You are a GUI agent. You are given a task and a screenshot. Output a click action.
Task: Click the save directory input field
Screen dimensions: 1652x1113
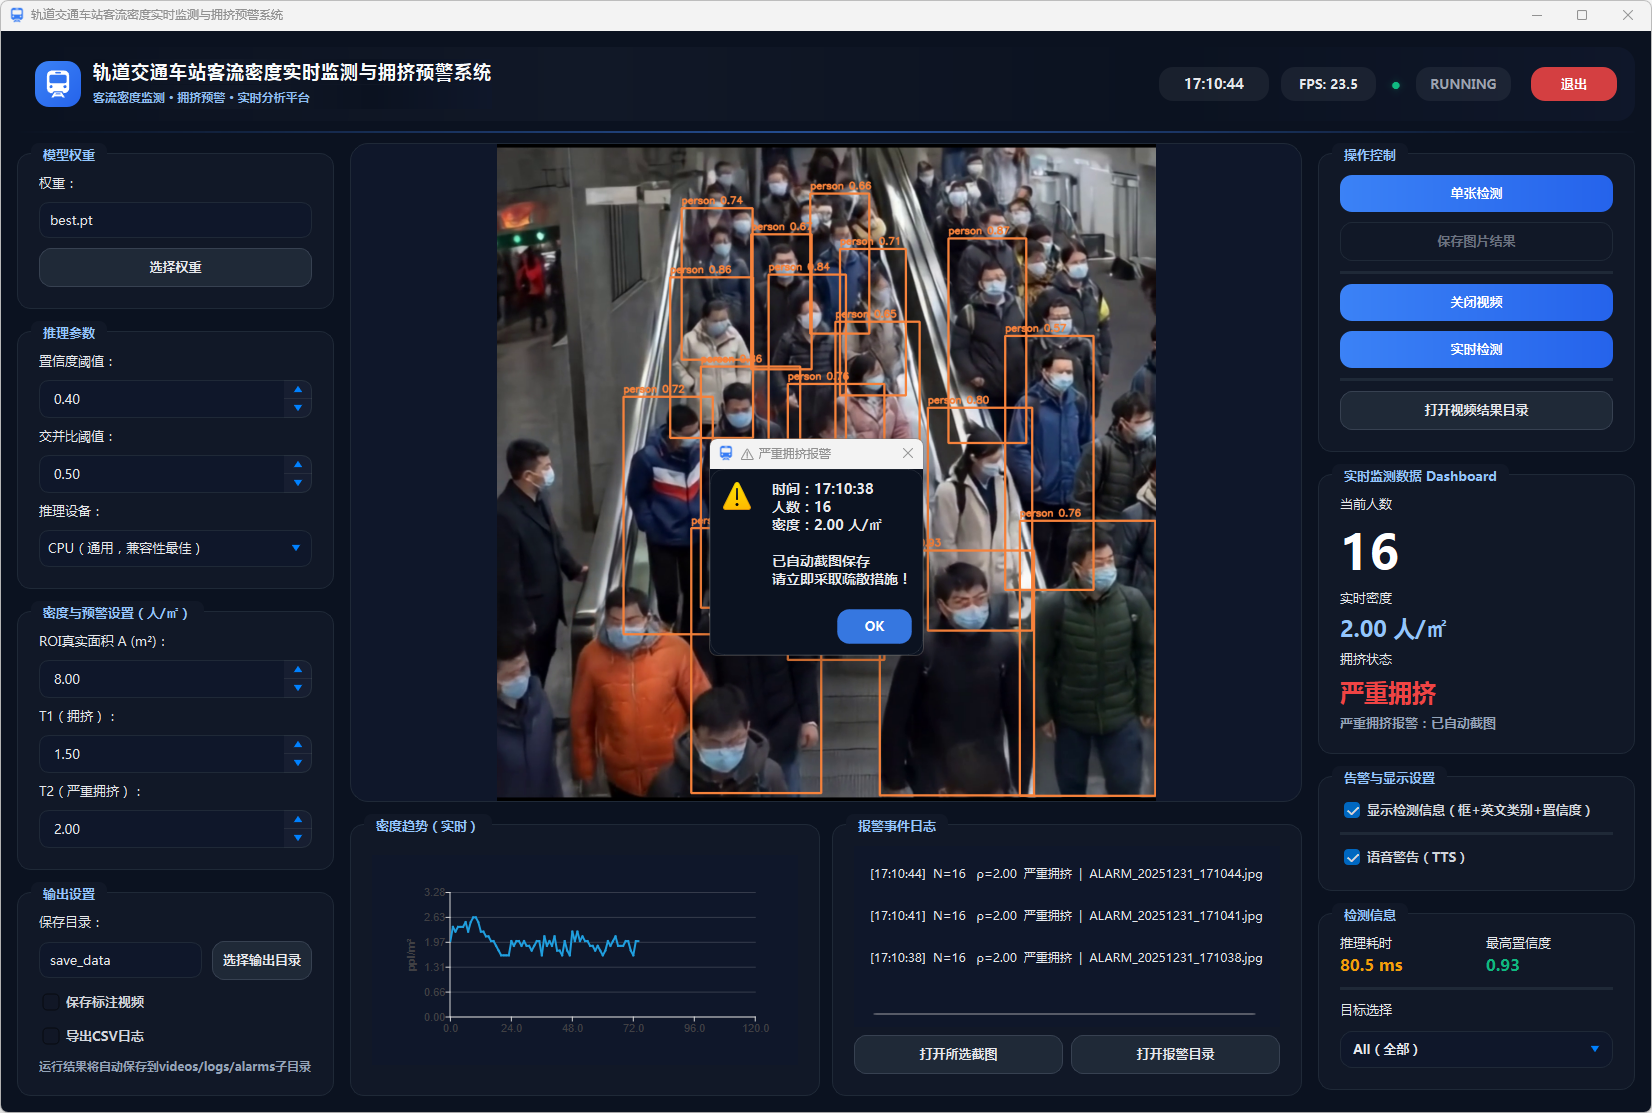pyautogui.click(x=120, y=960)
